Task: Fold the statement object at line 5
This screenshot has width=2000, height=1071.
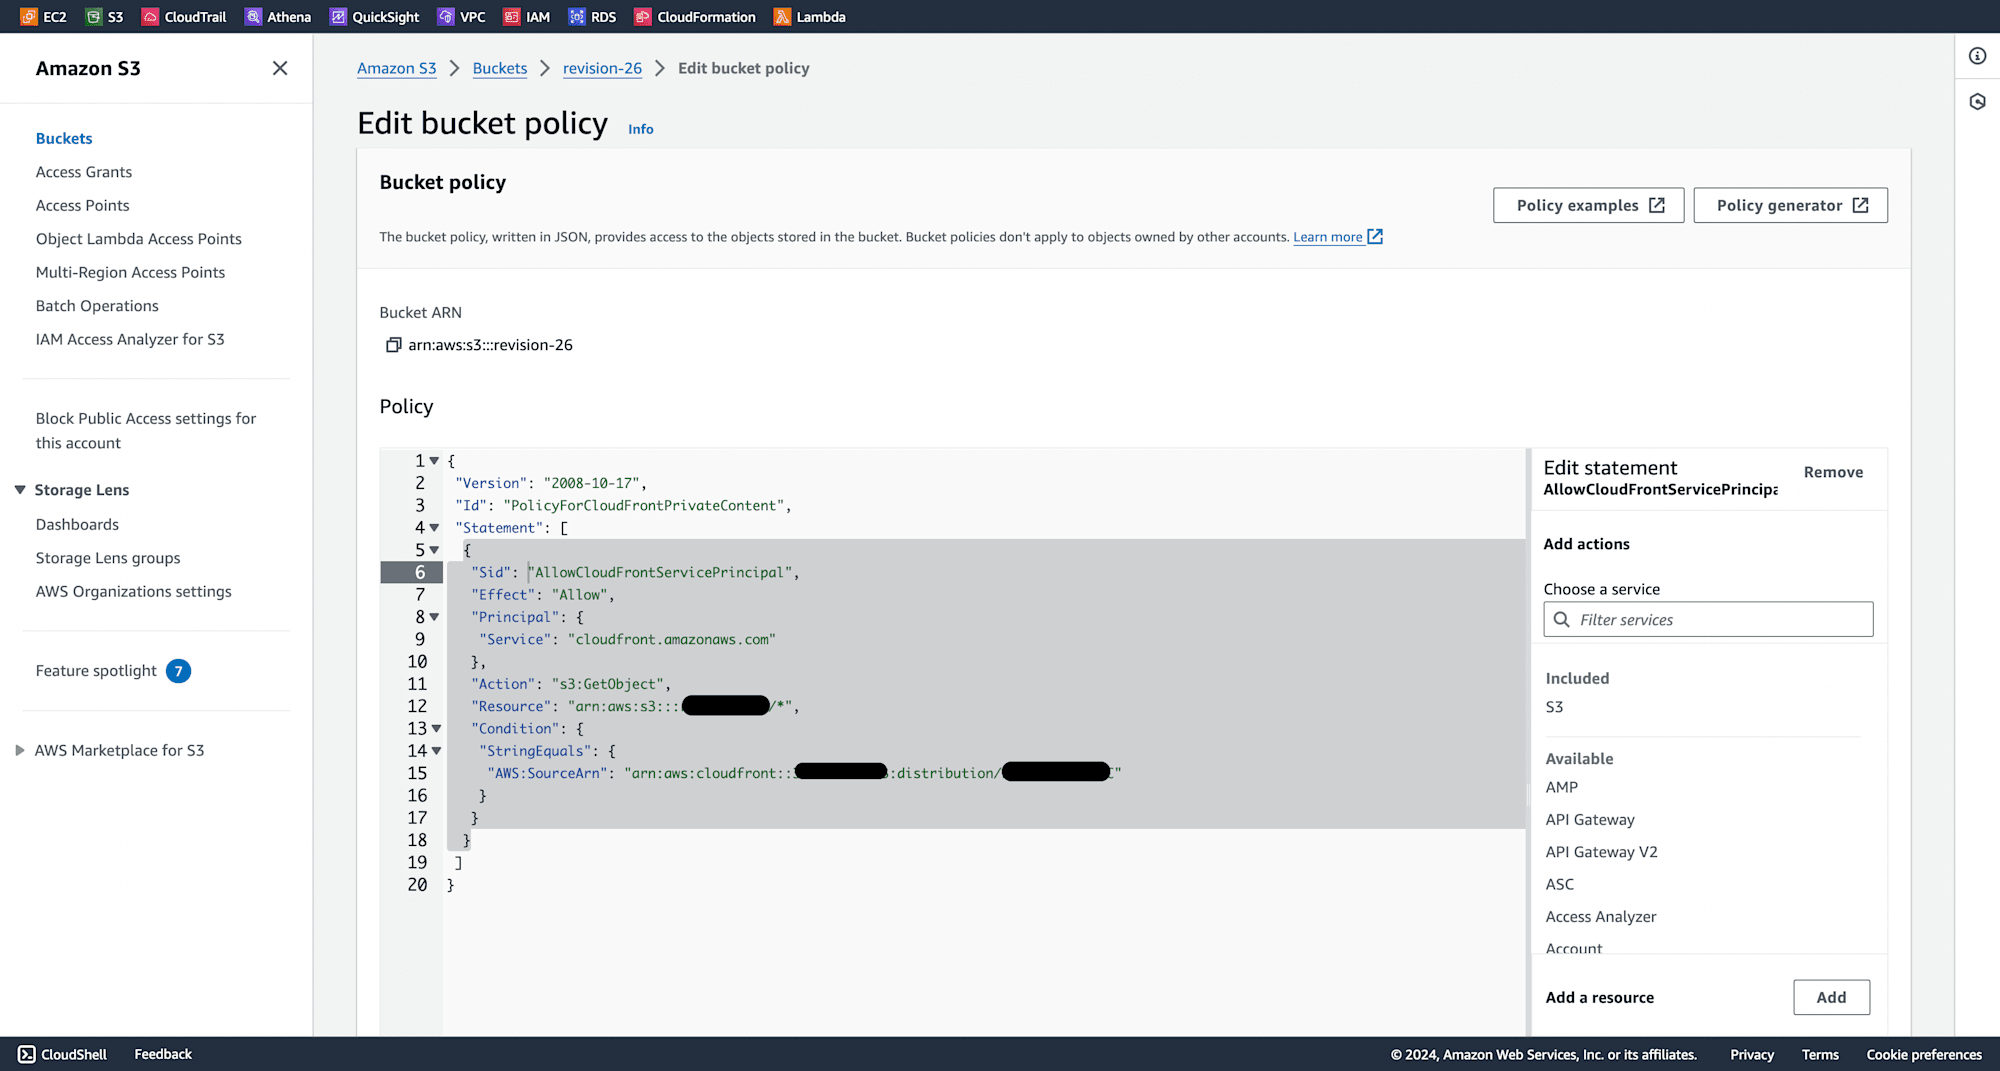Action: coord(434,550)
